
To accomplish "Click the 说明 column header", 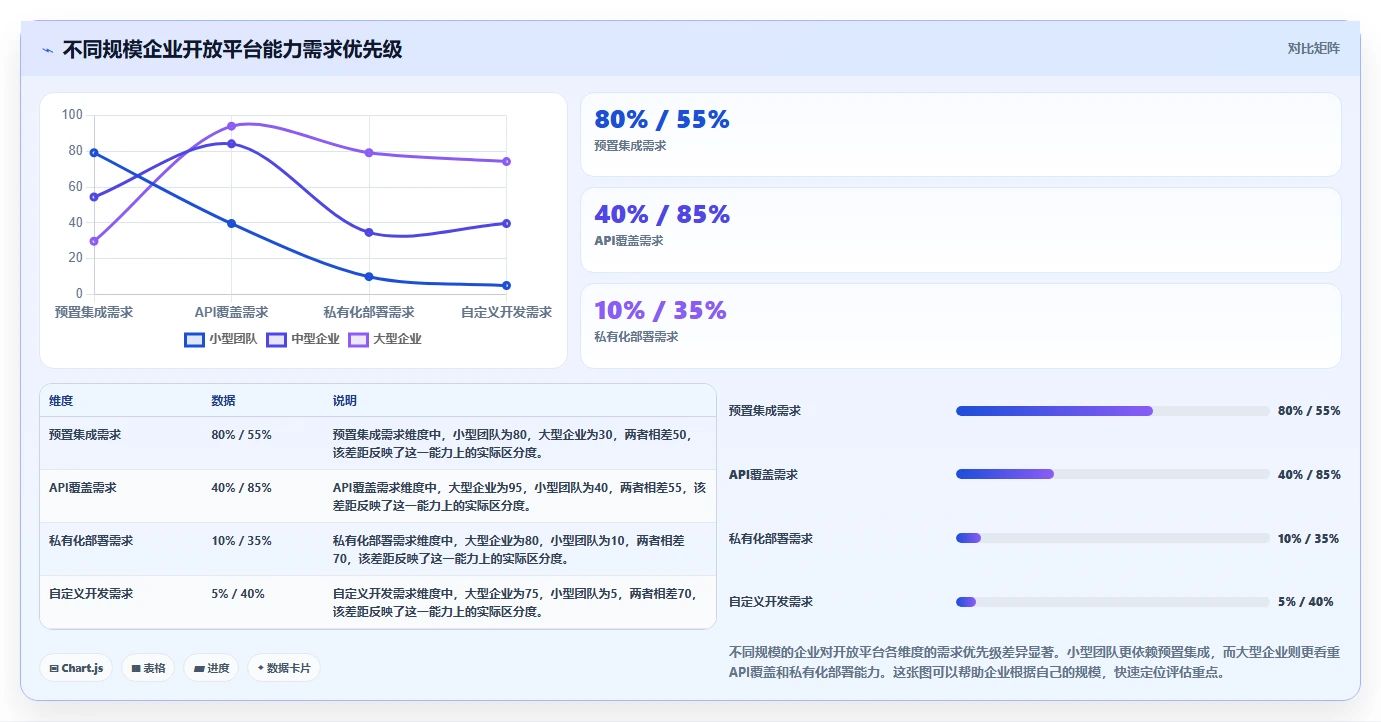I will point(345,401).
